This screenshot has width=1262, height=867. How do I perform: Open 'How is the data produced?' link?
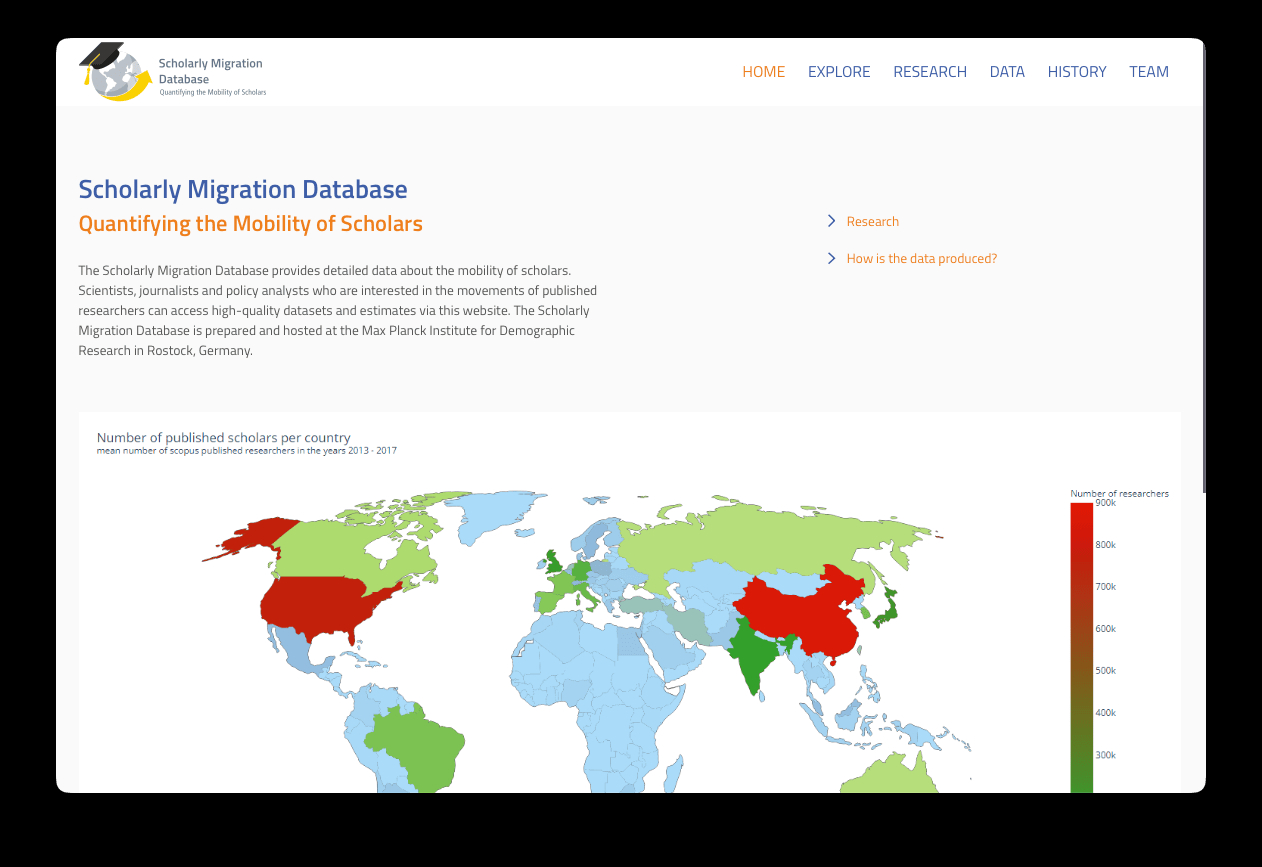tap(921, 259)
